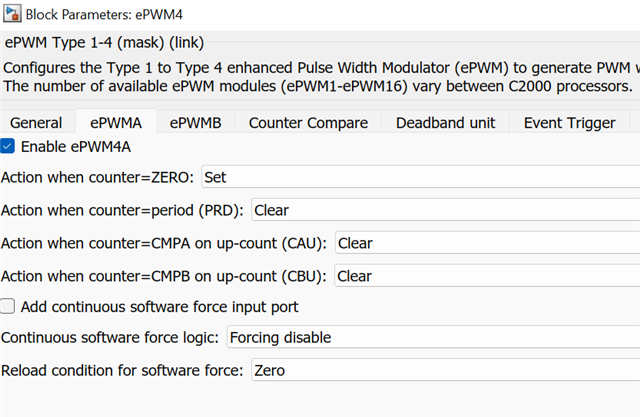Open the counter=period (PRD) action dropdown
Viewport: 640px width, 417px height.
[446, 210]
